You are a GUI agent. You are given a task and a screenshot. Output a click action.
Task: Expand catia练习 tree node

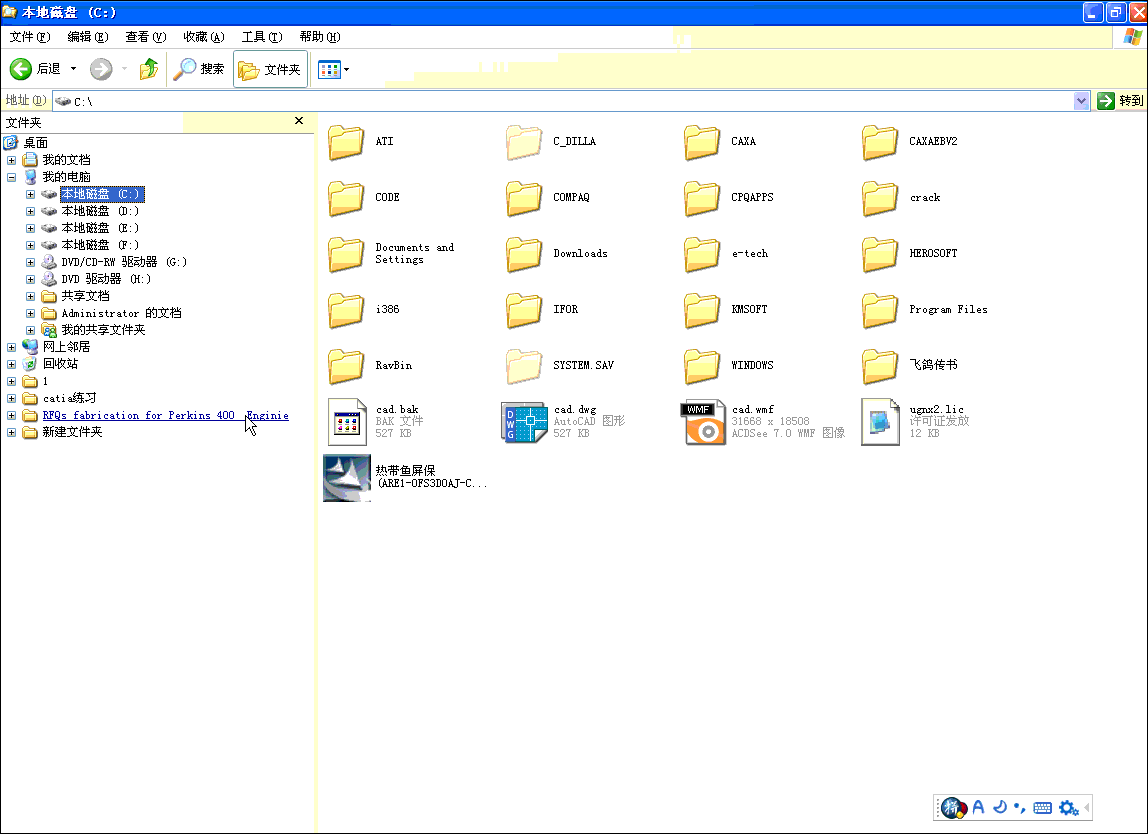click(x=12, y=398)
